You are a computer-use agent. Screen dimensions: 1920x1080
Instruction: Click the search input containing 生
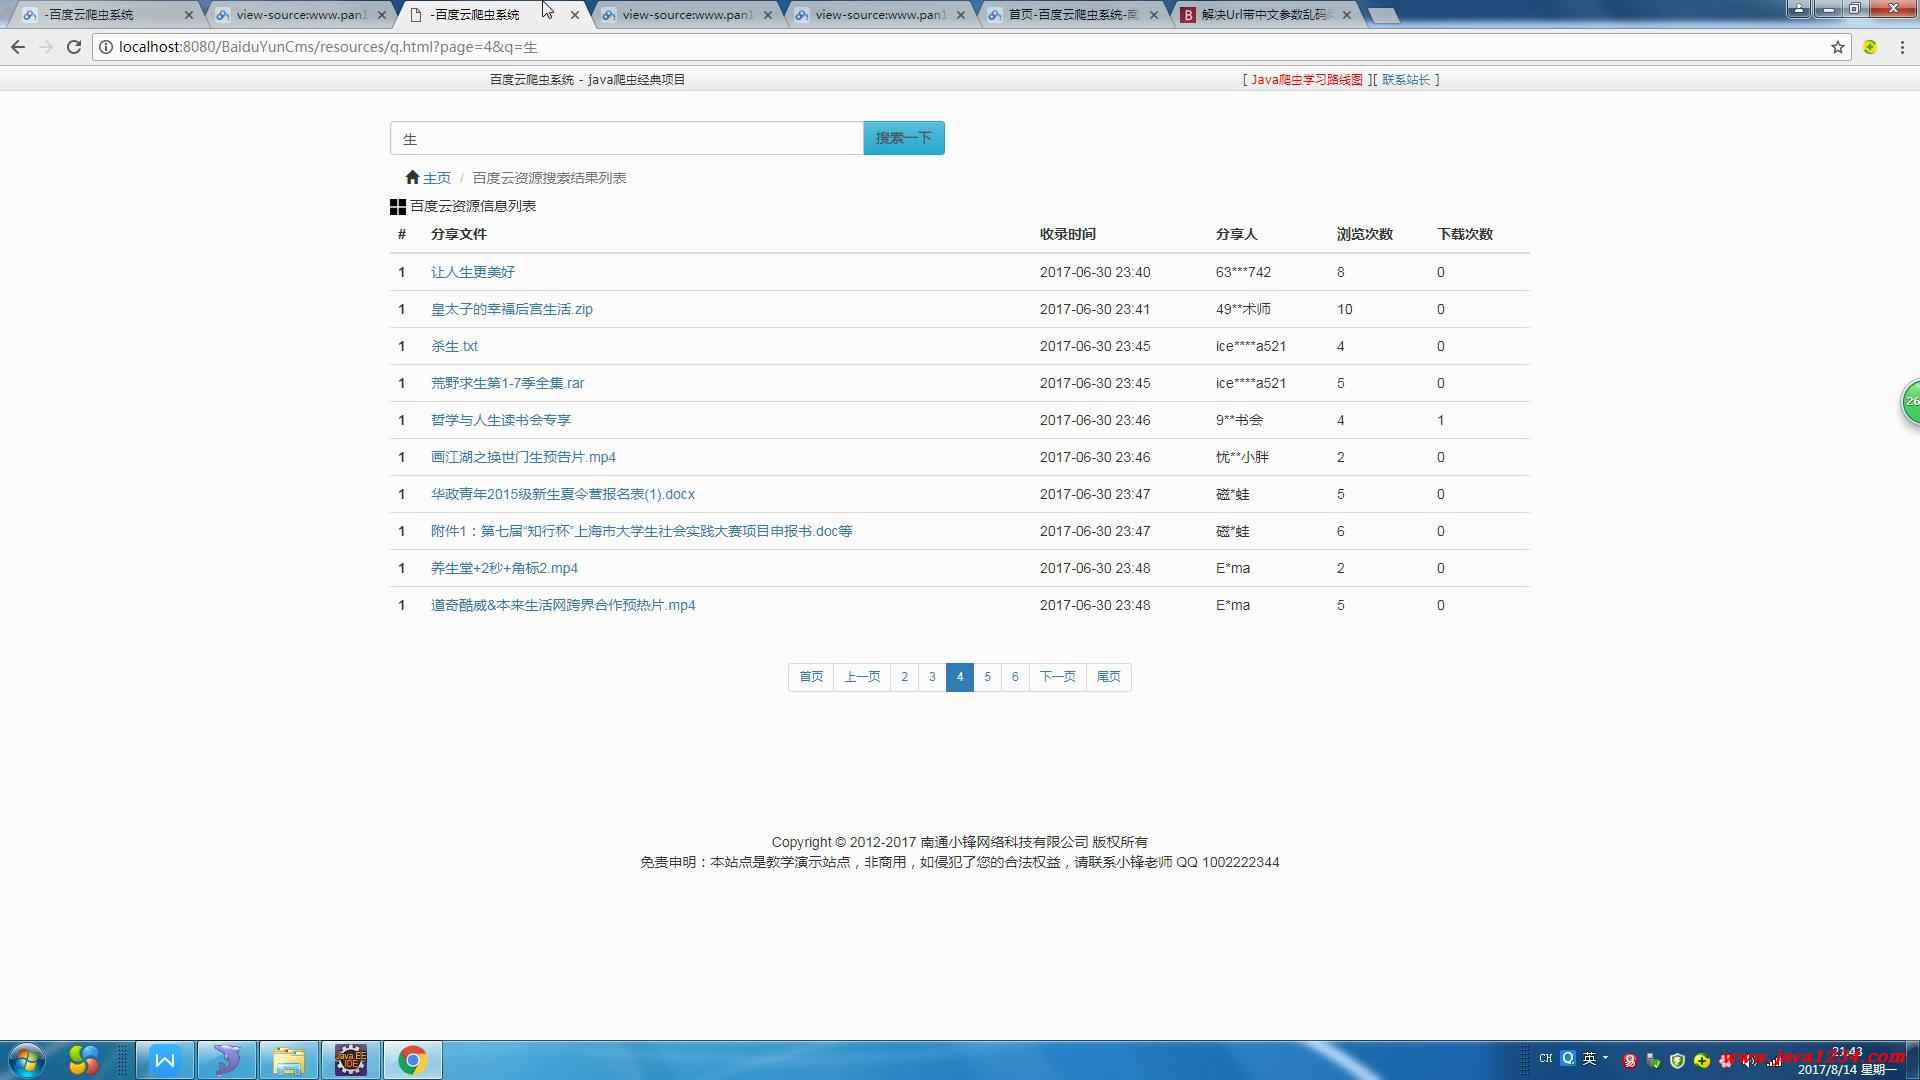627,138
